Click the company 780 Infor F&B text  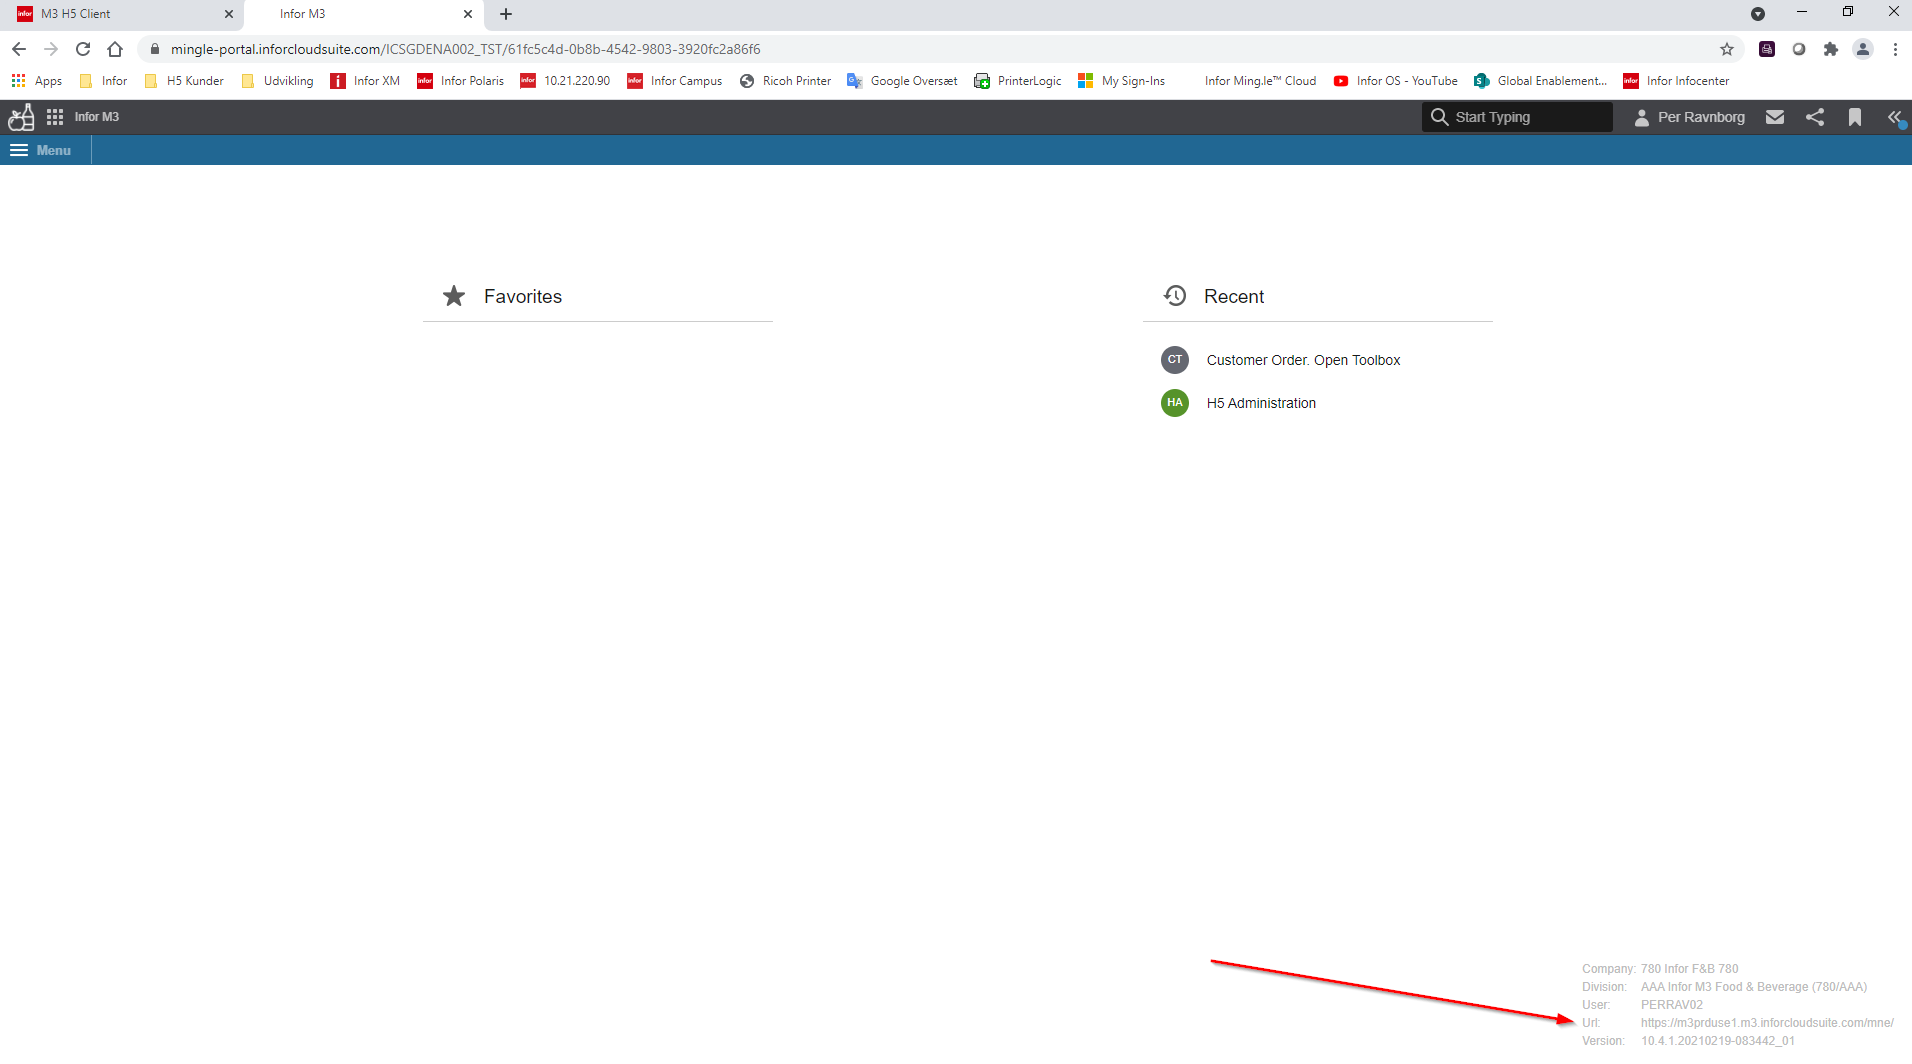coord(1689,969)
